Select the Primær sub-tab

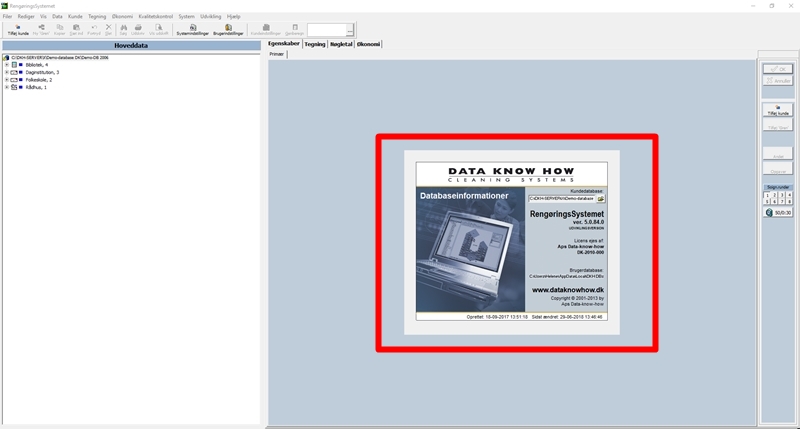[x=277, y=54]
